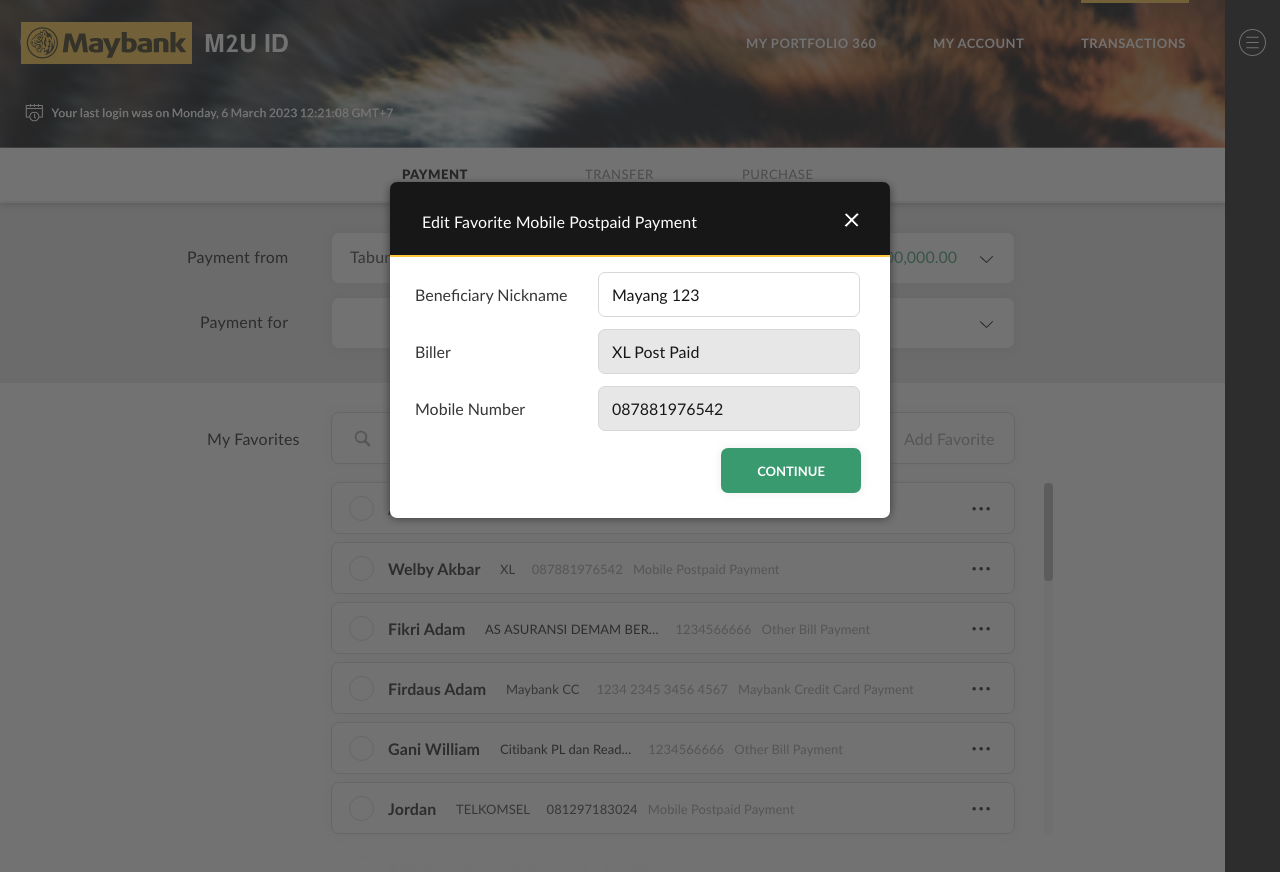Click the favorites list scrollbar
This screenshot has height=872, width=1280.
pyautogui.click(x=1048, y=532)
